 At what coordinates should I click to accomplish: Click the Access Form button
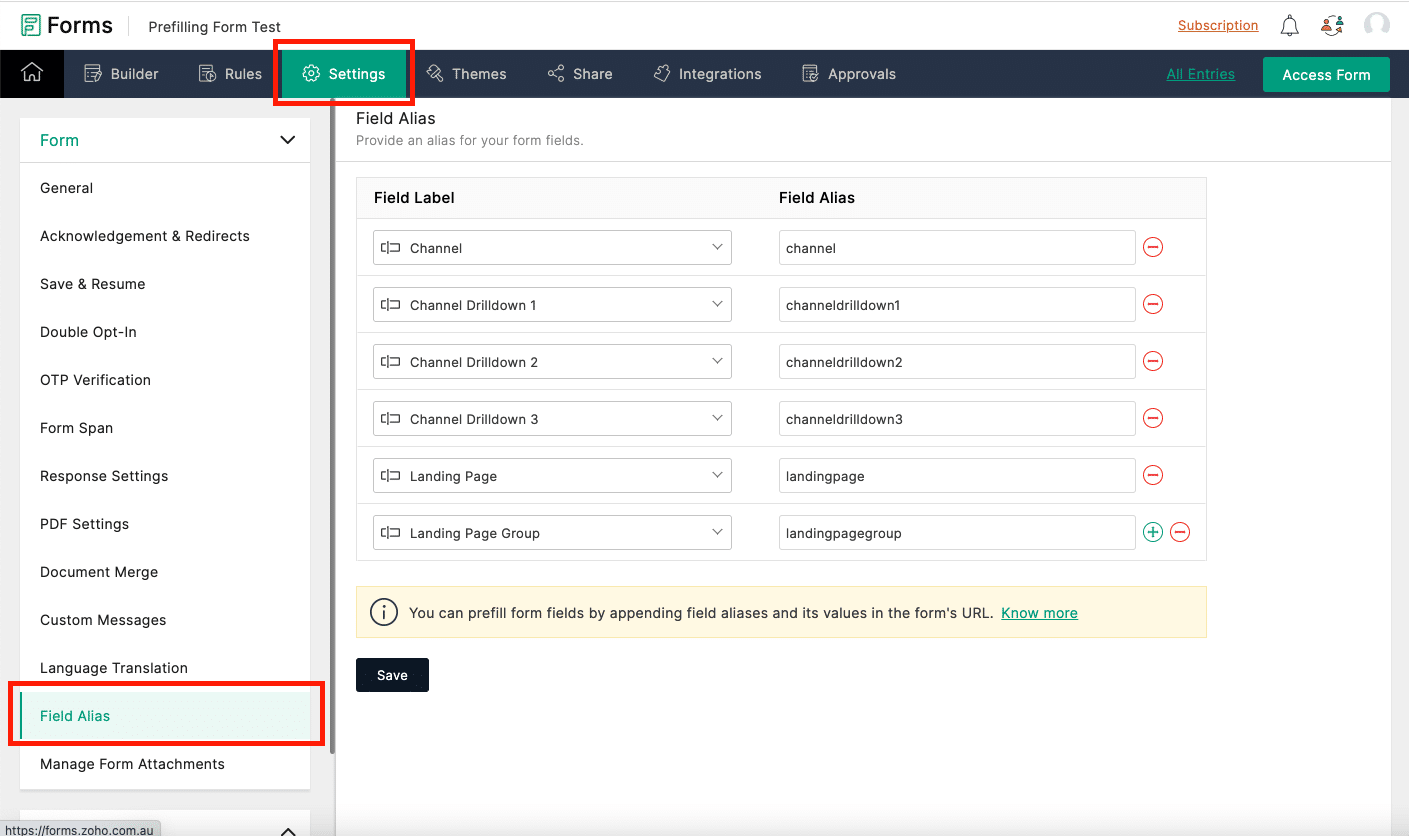(x=1326, y=74)
